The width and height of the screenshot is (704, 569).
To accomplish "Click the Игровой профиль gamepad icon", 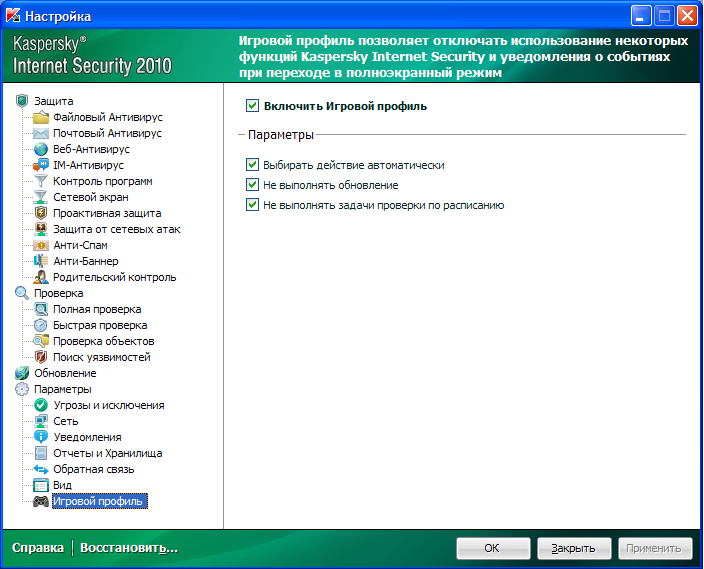I will [41, 501].
